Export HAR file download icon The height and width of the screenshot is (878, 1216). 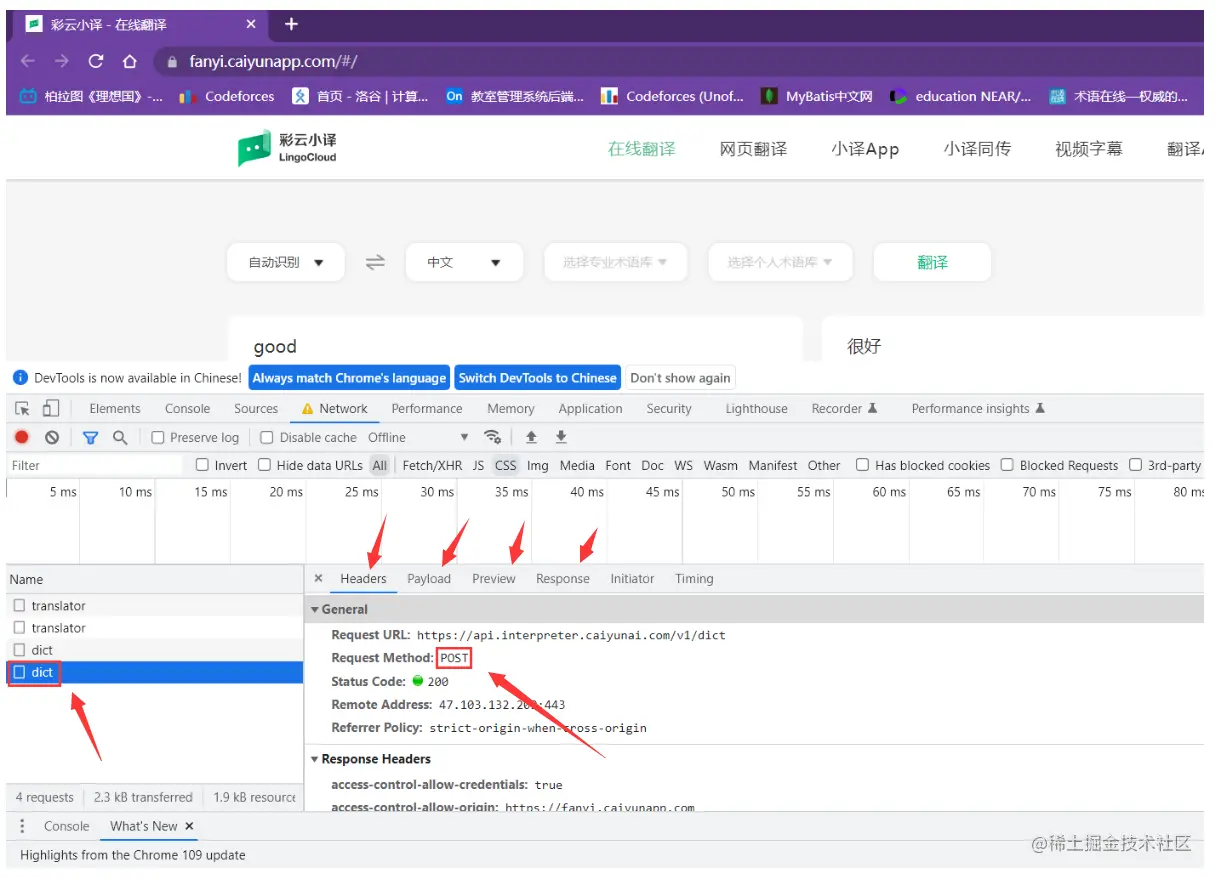[x=561, y=437]
